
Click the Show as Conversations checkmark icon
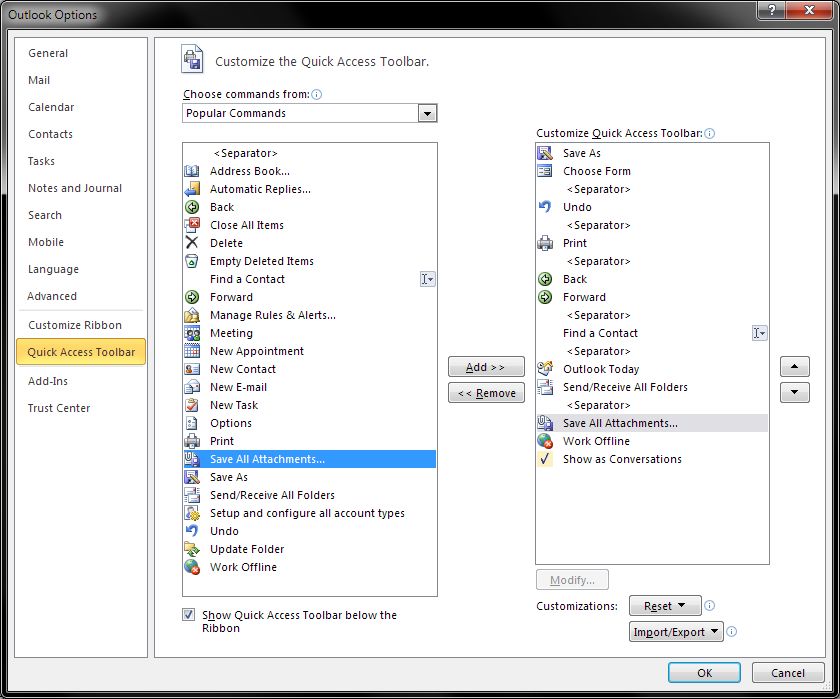click(x=545, y=459)
